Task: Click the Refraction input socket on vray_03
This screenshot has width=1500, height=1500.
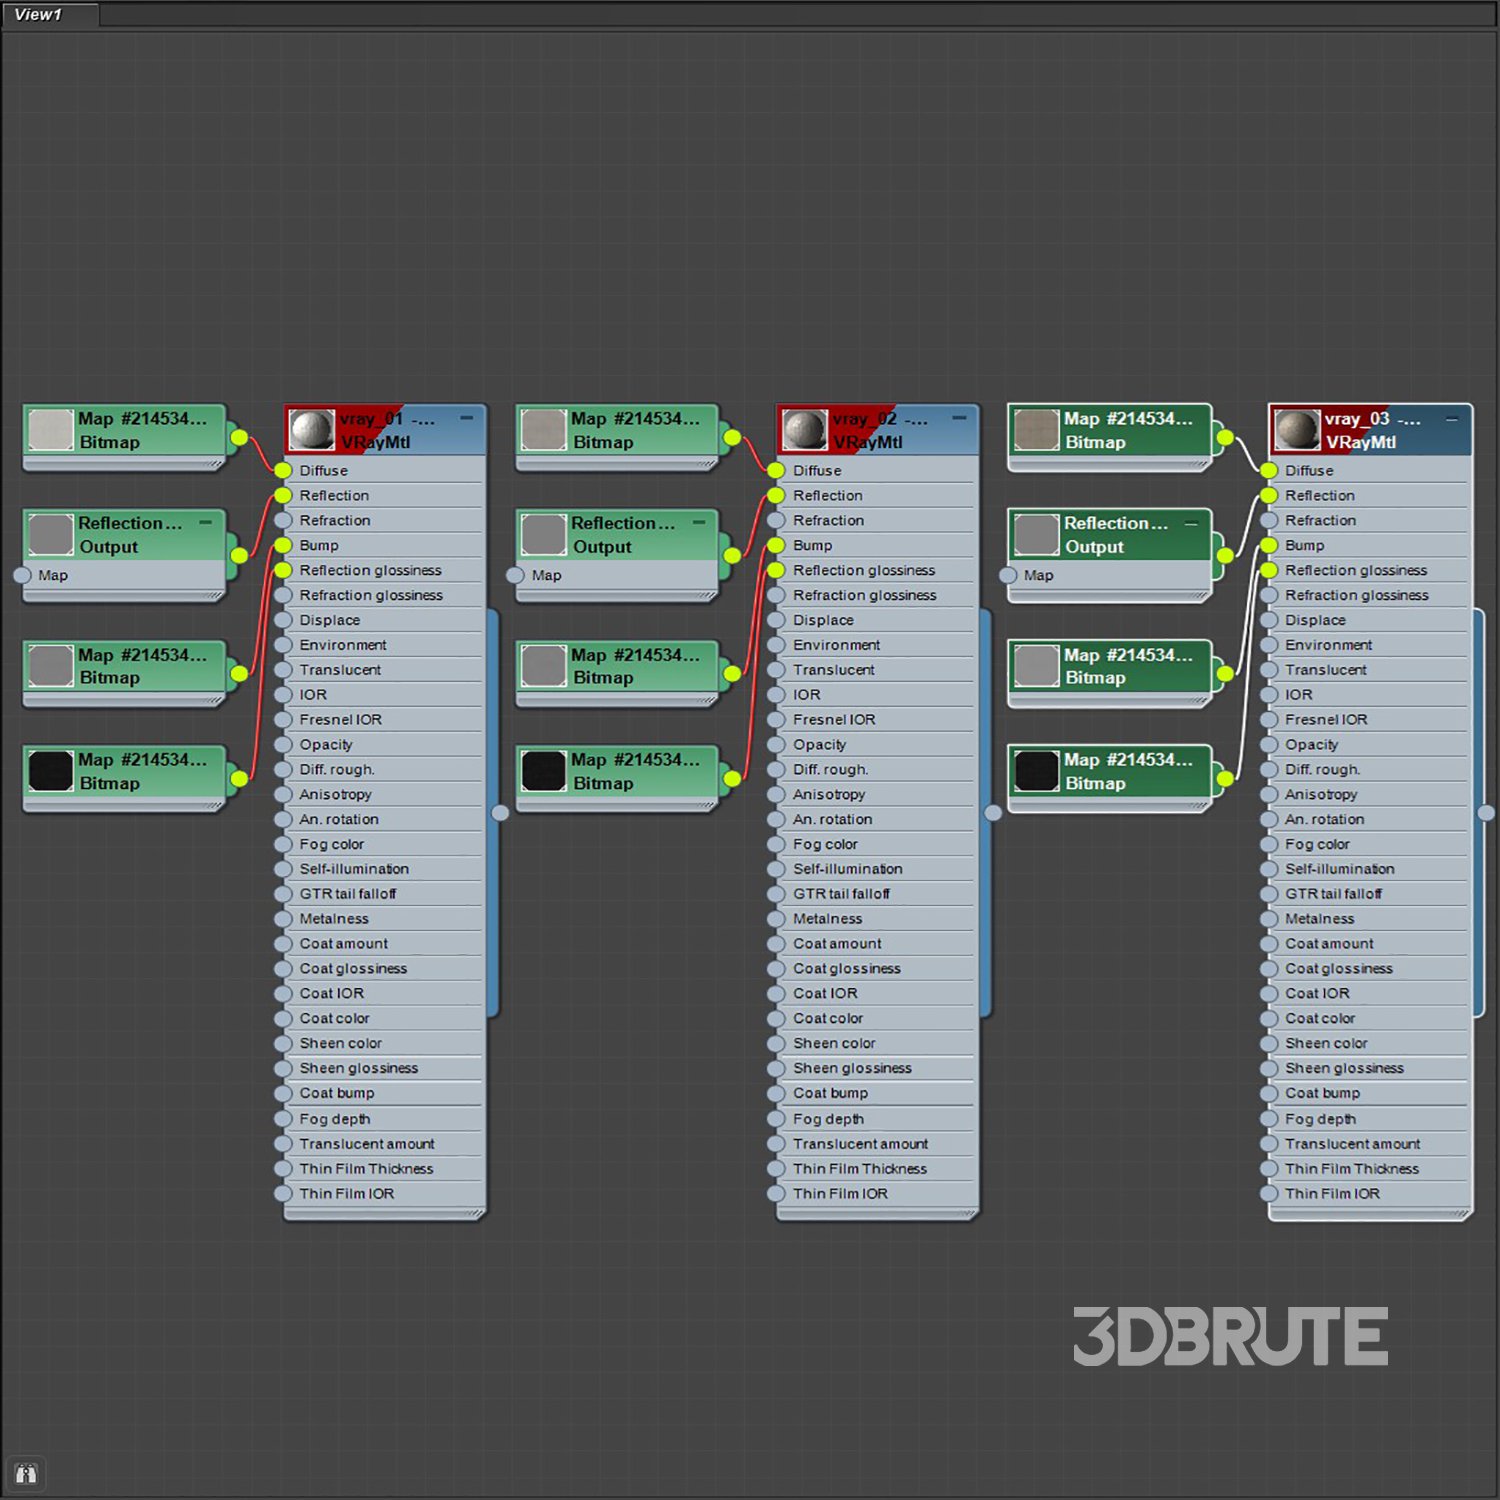Action: pos(1269,520)
